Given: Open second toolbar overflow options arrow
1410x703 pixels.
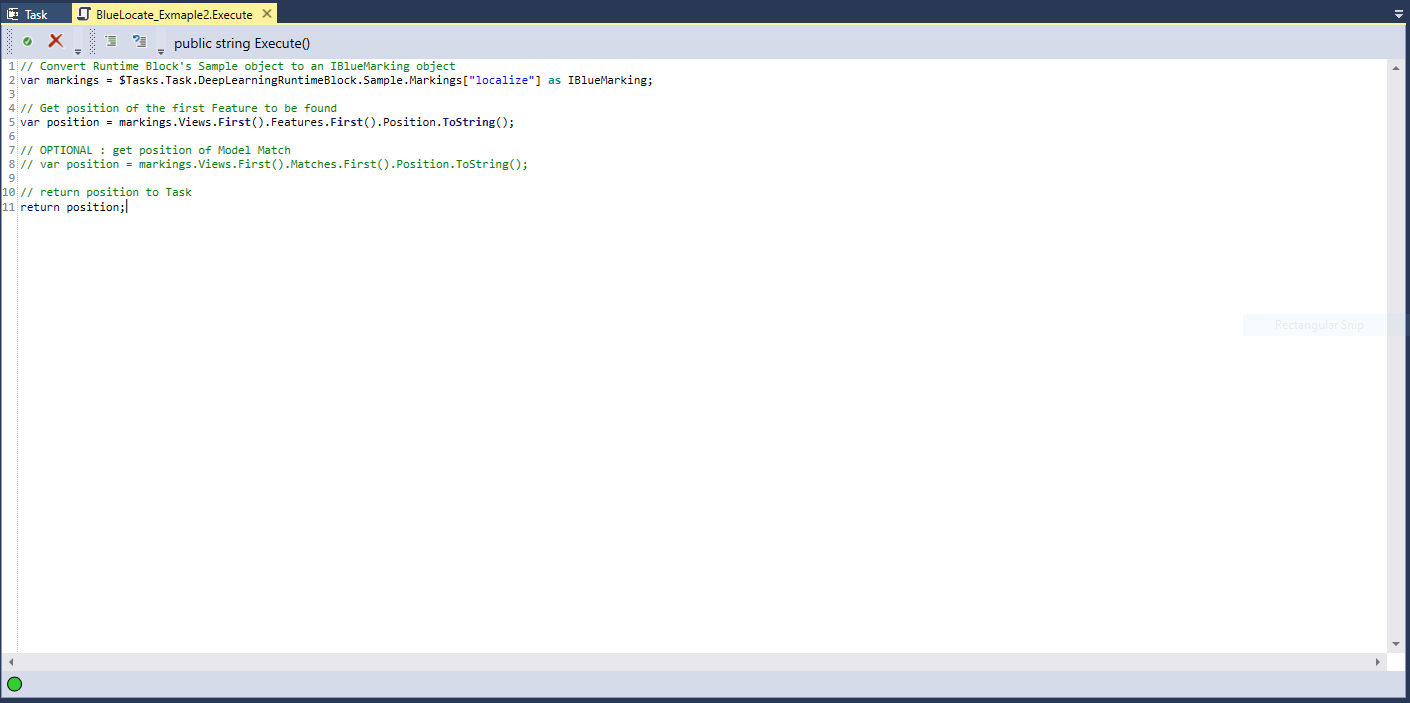Looking at the screenshot, I should pyautogui.click(x=161, y=51).
